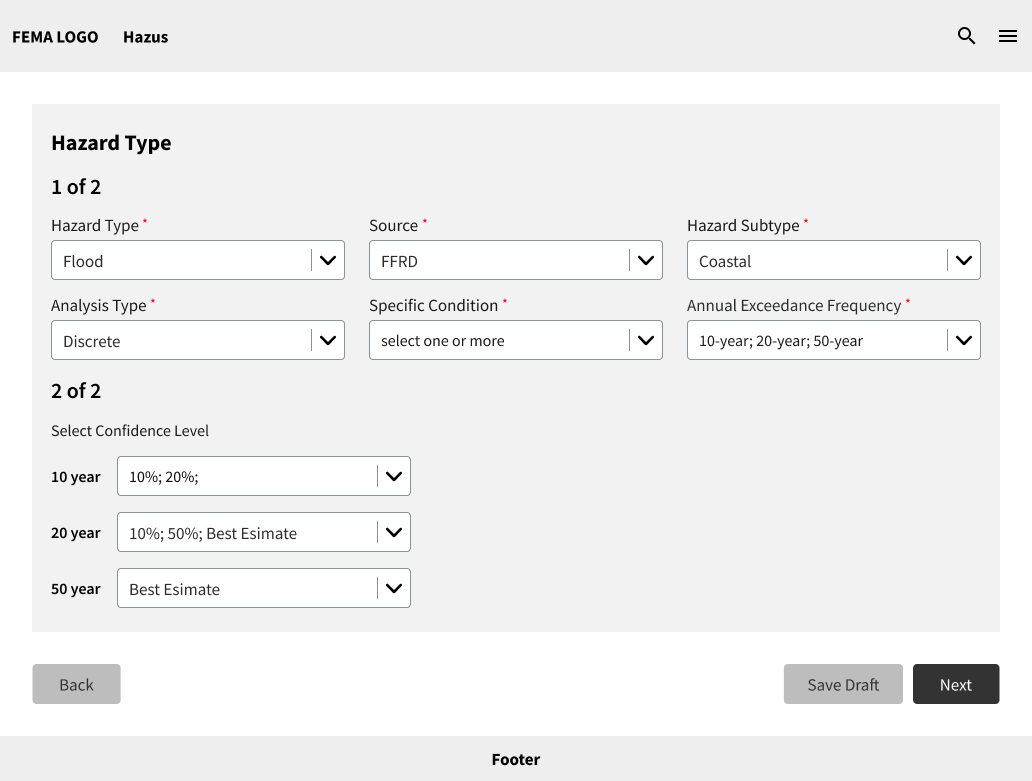Screen dimensions: 1032x781
Task: Click the Hazard Subtype chevron arrow
Action: [964, 260]
